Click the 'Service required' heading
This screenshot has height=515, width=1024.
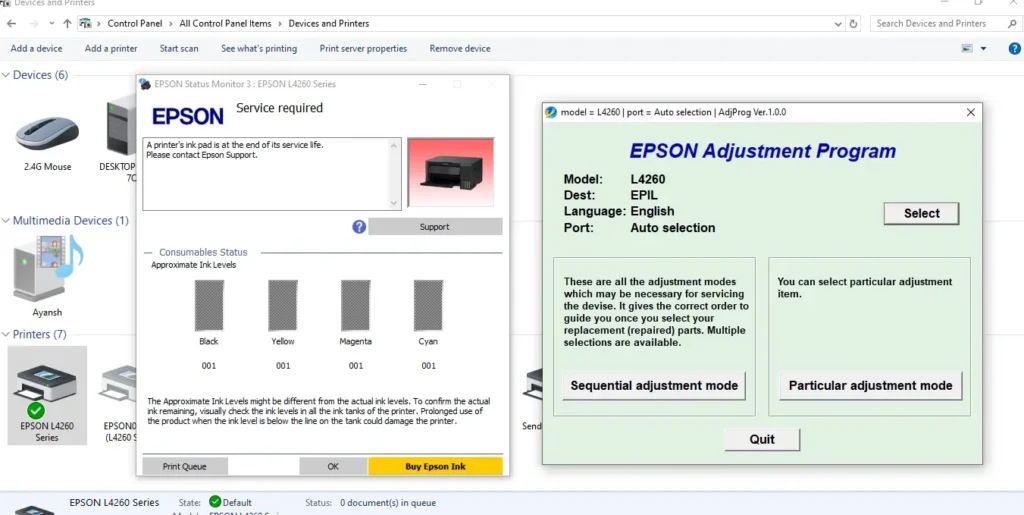(x=280, y=108)
